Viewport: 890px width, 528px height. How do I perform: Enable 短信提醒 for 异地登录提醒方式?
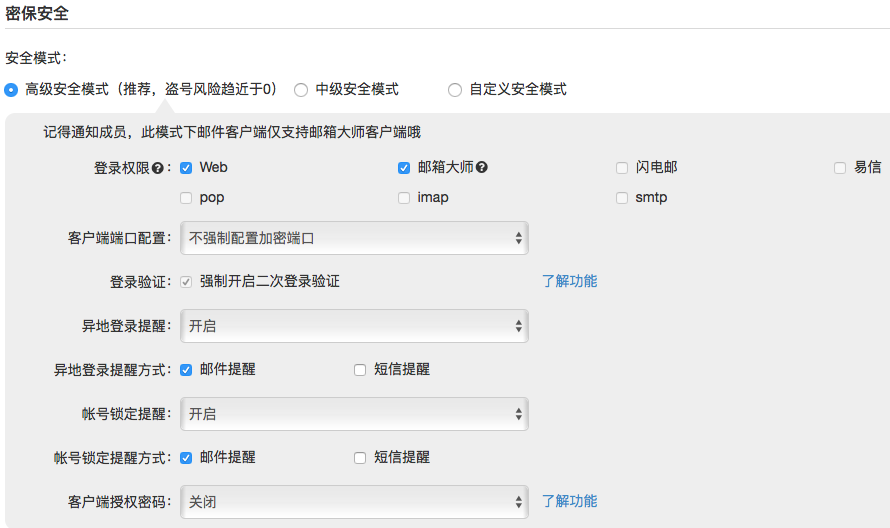[x=360, y=370]
